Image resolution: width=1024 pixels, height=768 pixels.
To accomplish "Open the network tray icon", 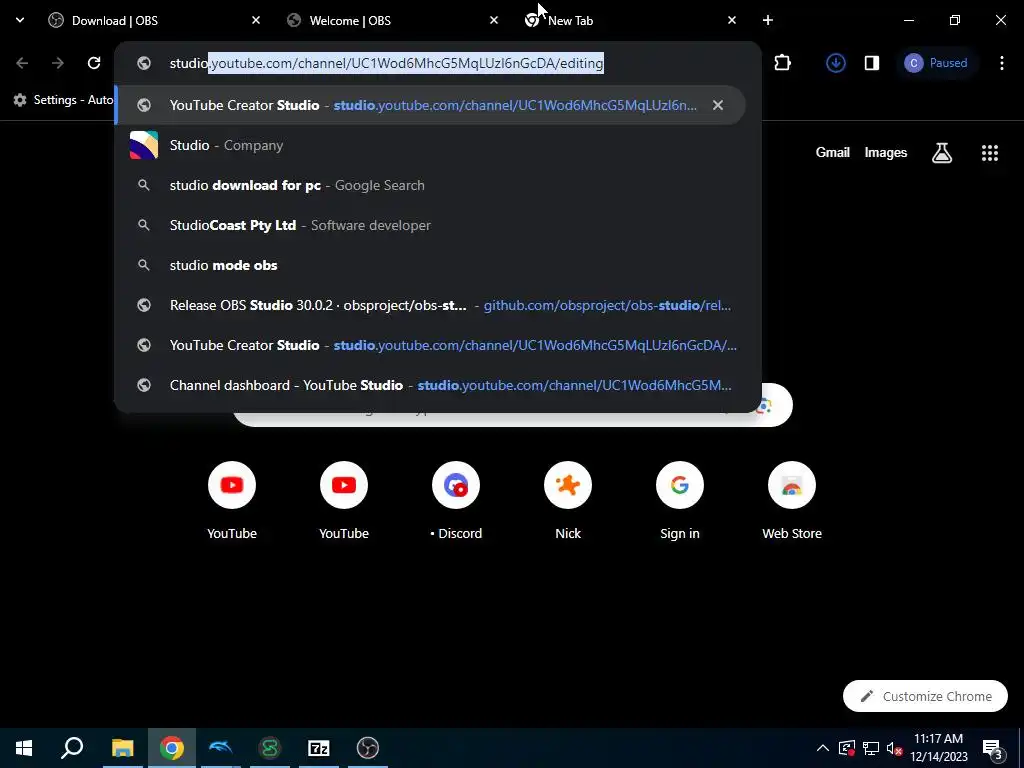I will click(x=871, y=748).
